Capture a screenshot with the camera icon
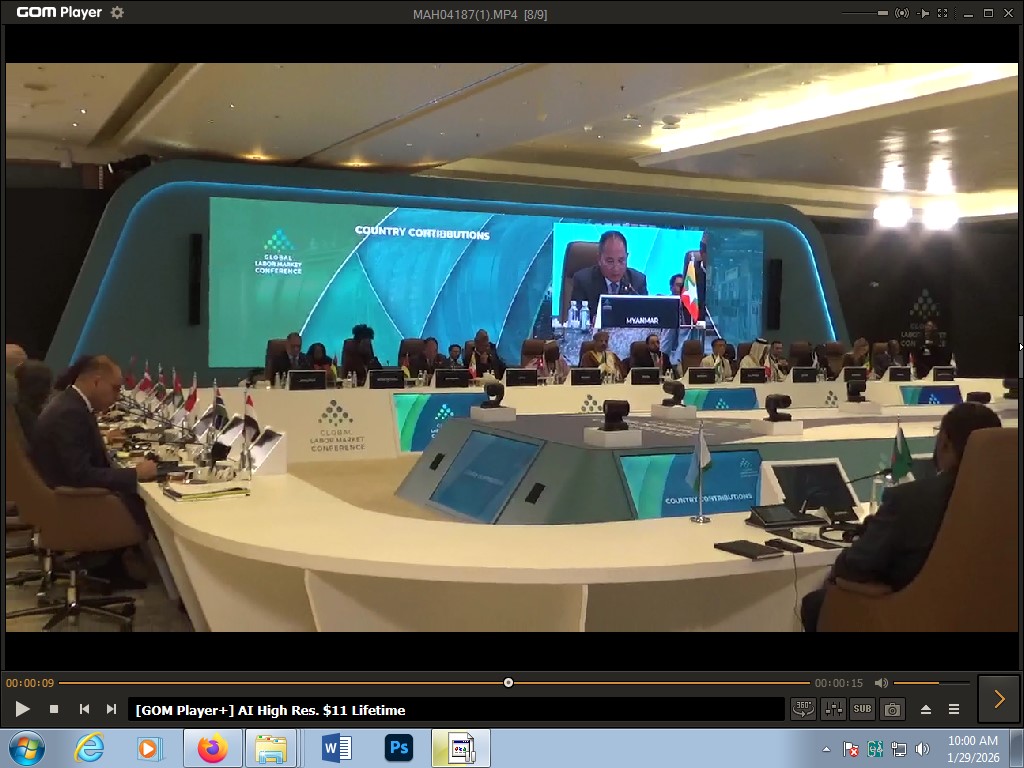 click(892, 709)
